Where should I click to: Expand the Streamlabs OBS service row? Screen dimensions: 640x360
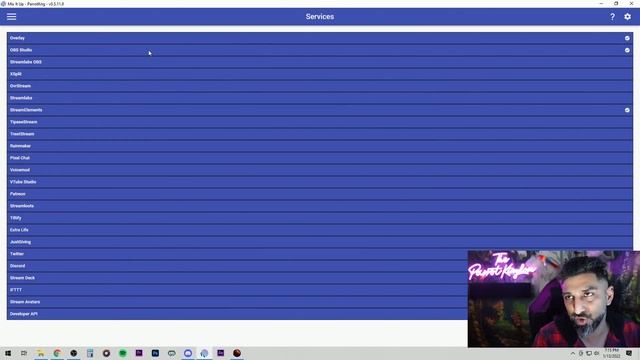pyautogui.click(x=320, y=62)
